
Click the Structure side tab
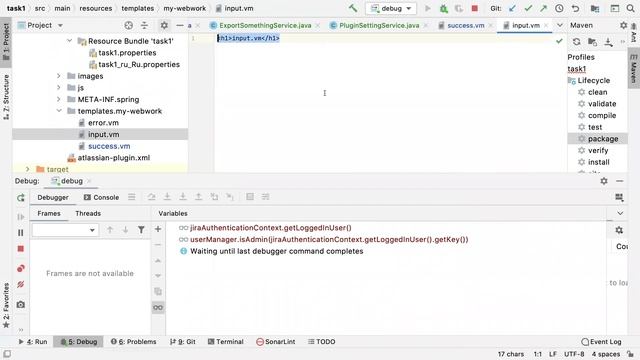tap(6, 97)
